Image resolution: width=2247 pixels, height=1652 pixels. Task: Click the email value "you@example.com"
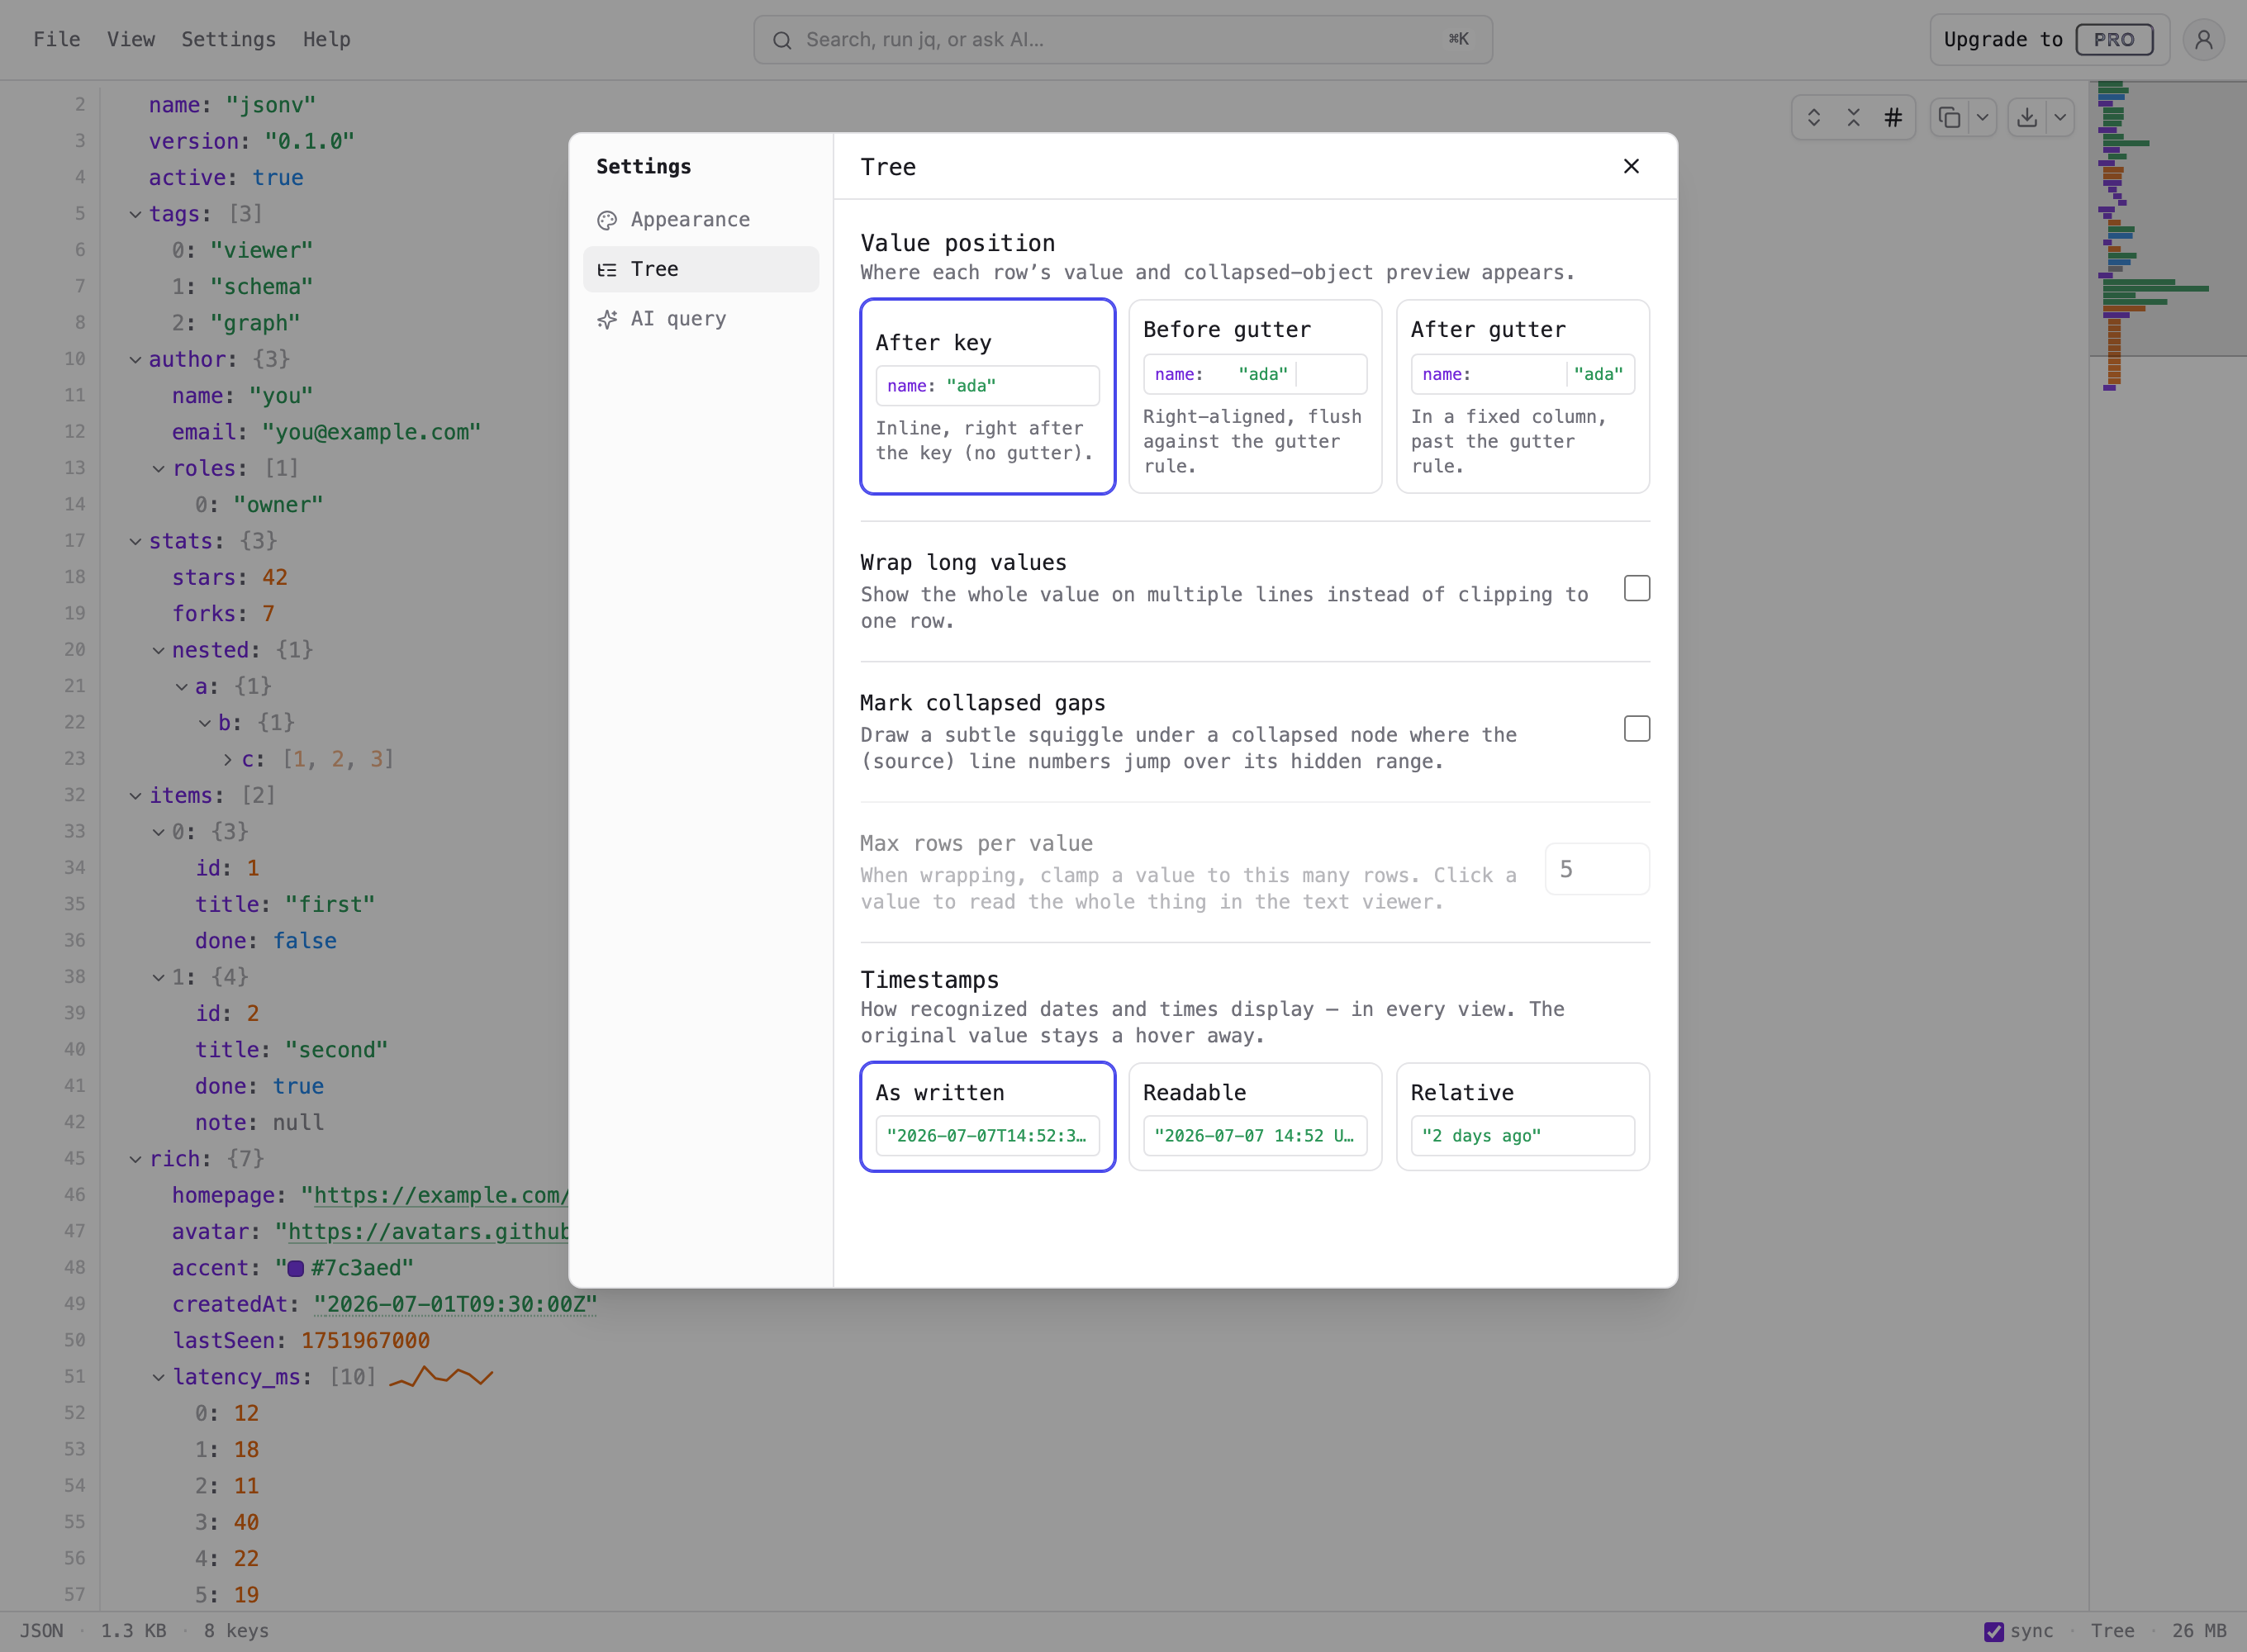[371, 432]
